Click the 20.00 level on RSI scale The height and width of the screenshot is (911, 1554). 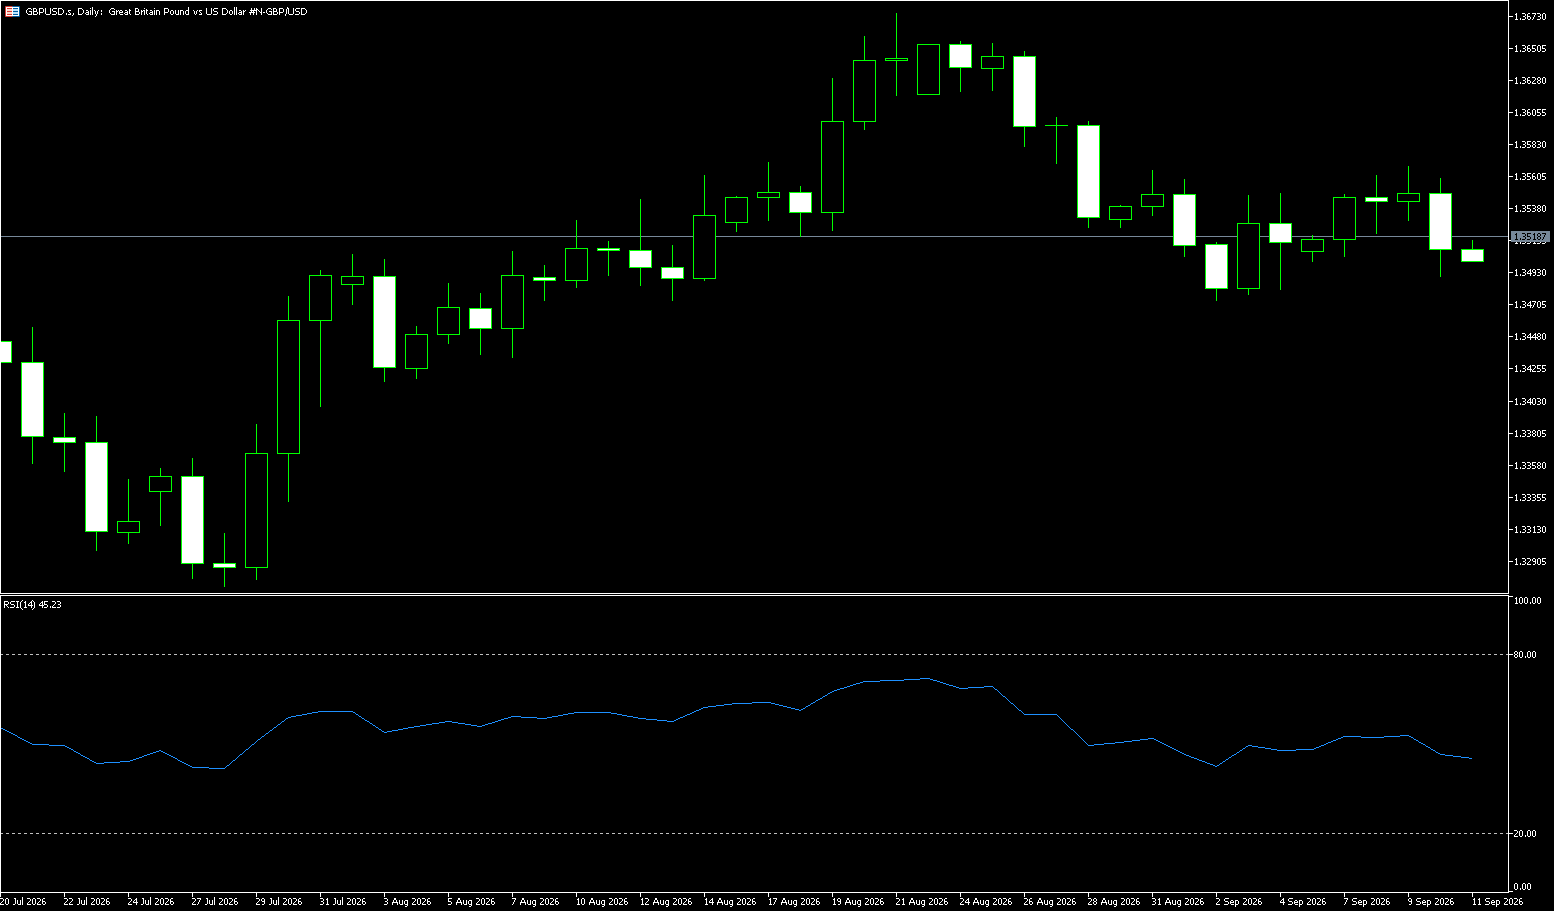click(x=1526, y=834)
